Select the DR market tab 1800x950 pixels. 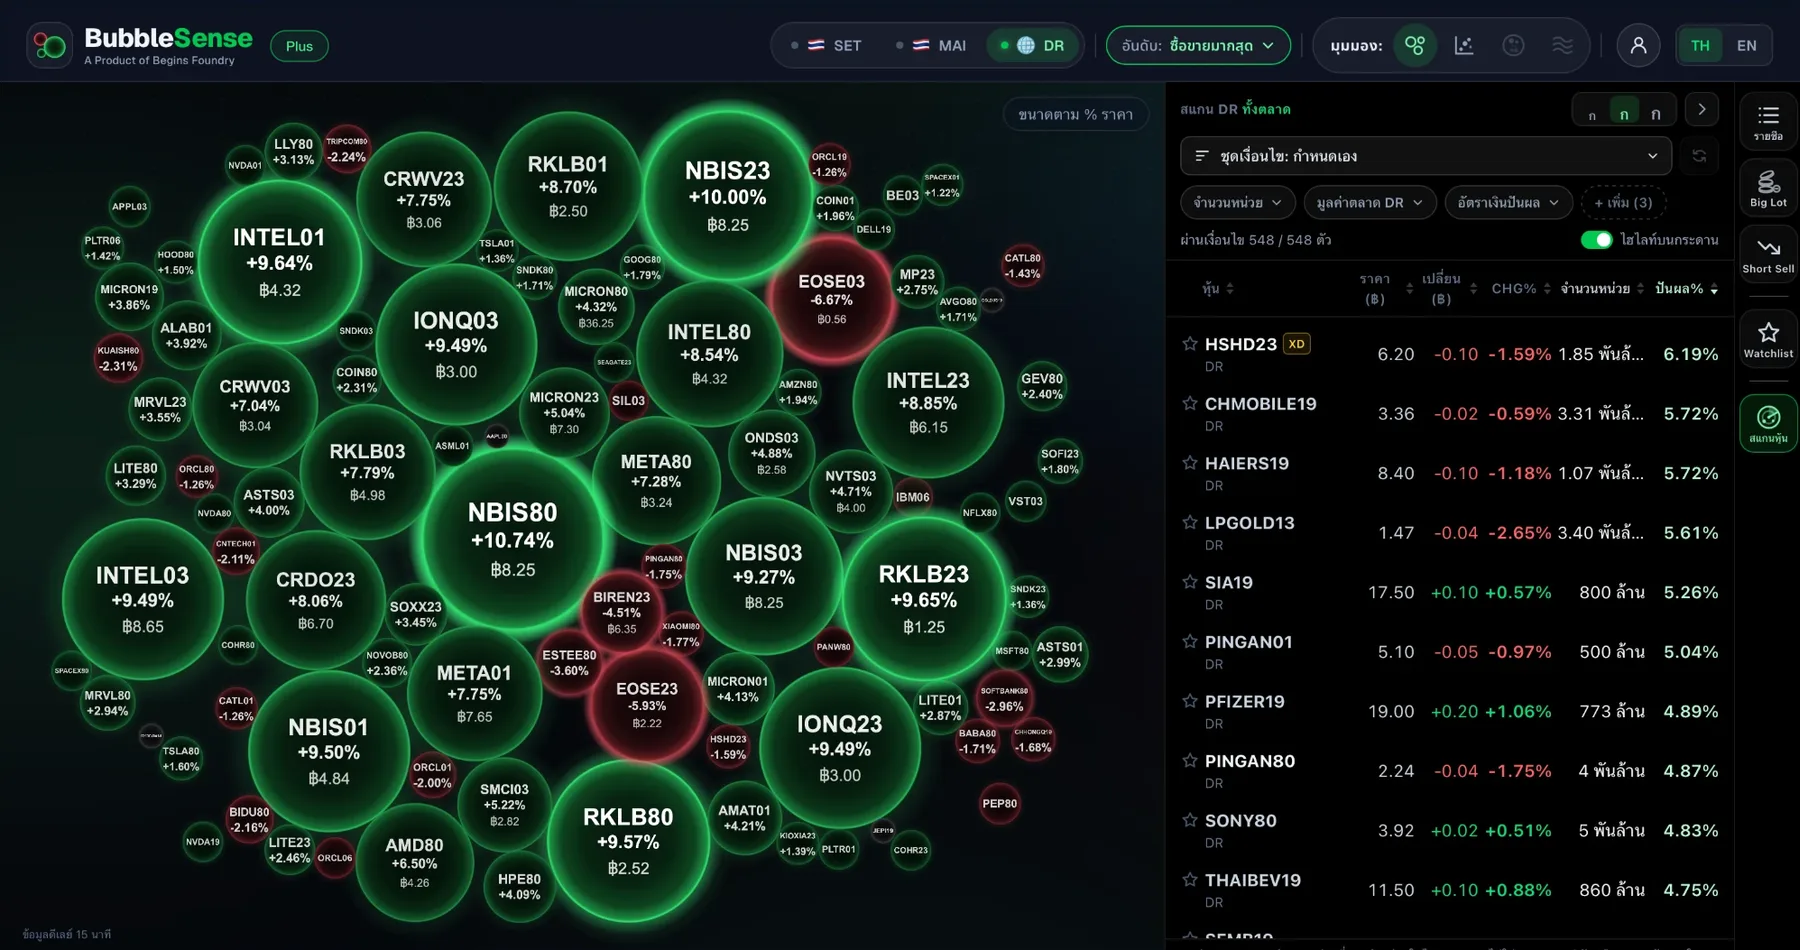coord(1035,45)
